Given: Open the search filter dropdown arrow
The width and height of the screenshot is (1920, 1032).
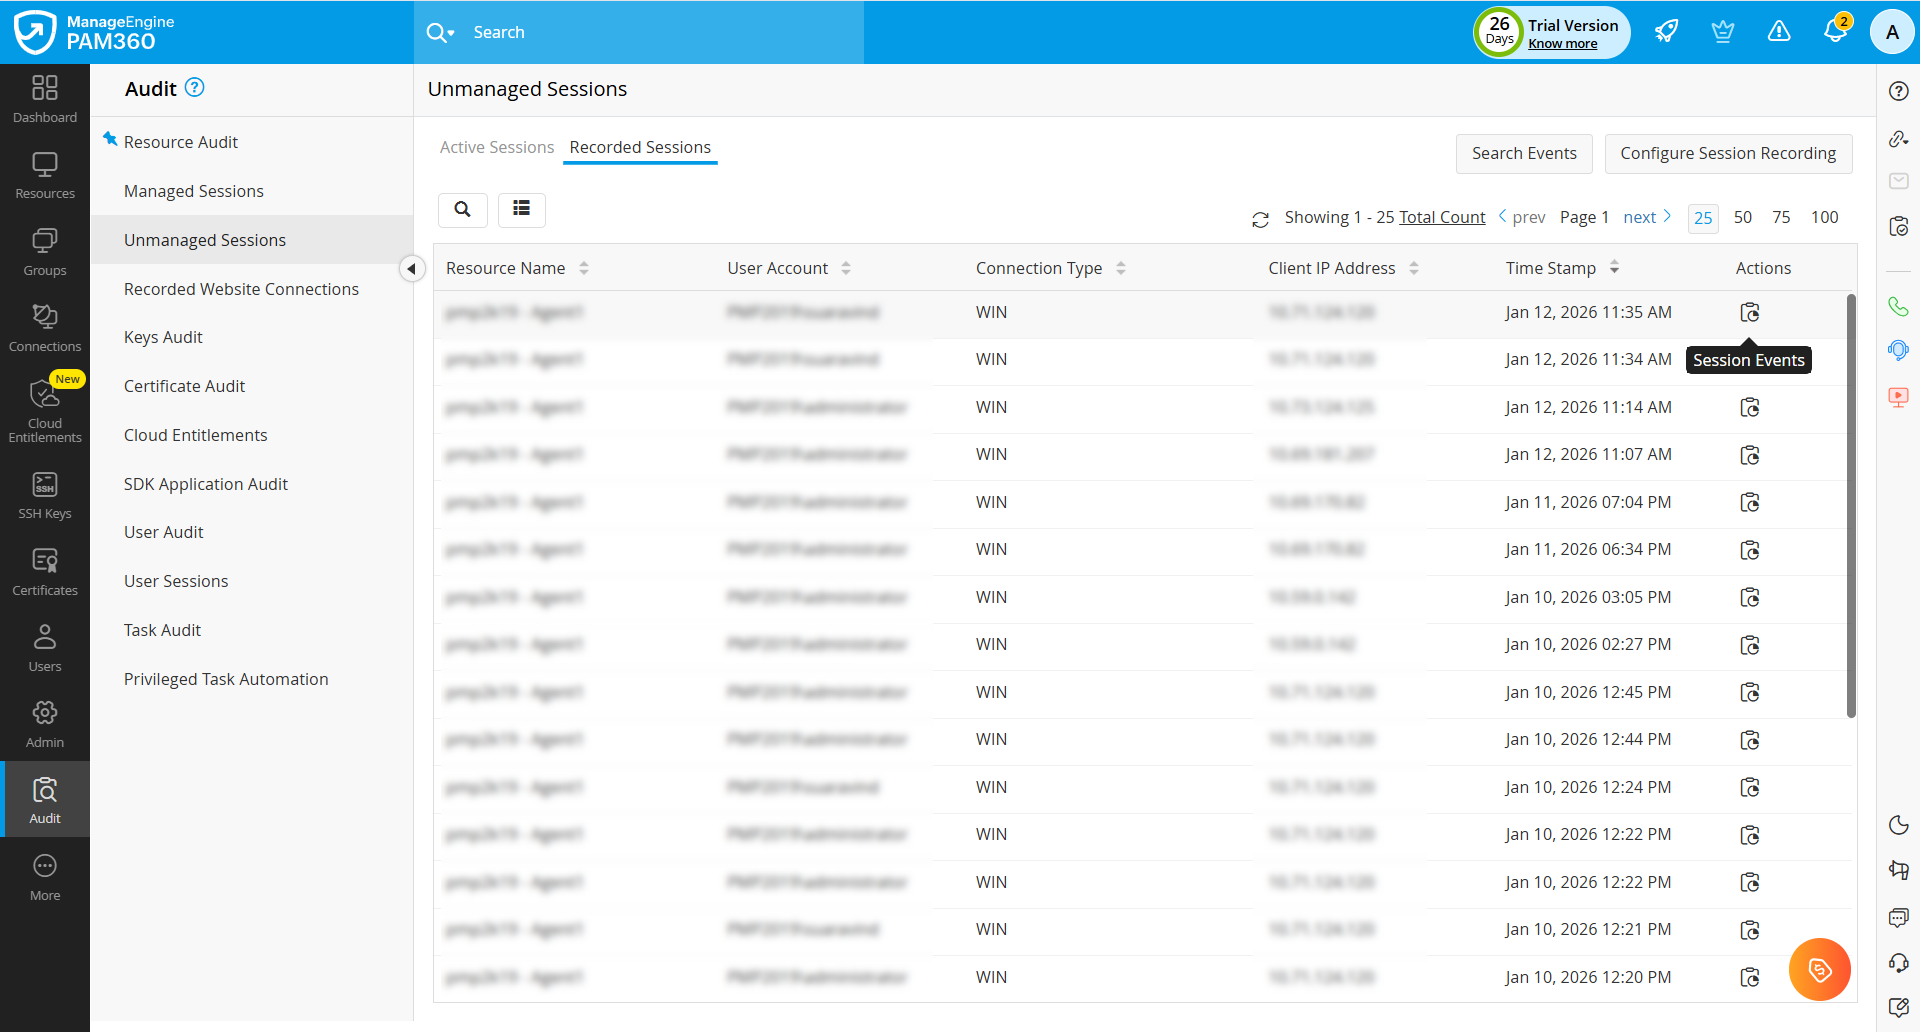Looking at the screenshot, I should (x=451, y=33).
